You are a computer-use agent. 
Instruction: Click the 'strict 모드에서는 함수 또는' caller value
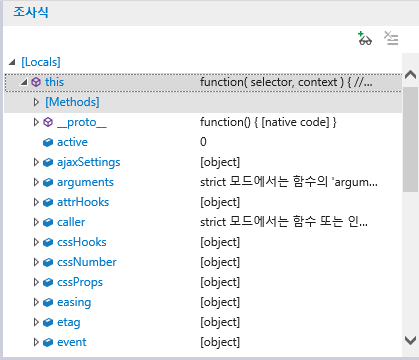tap(284, 222)
